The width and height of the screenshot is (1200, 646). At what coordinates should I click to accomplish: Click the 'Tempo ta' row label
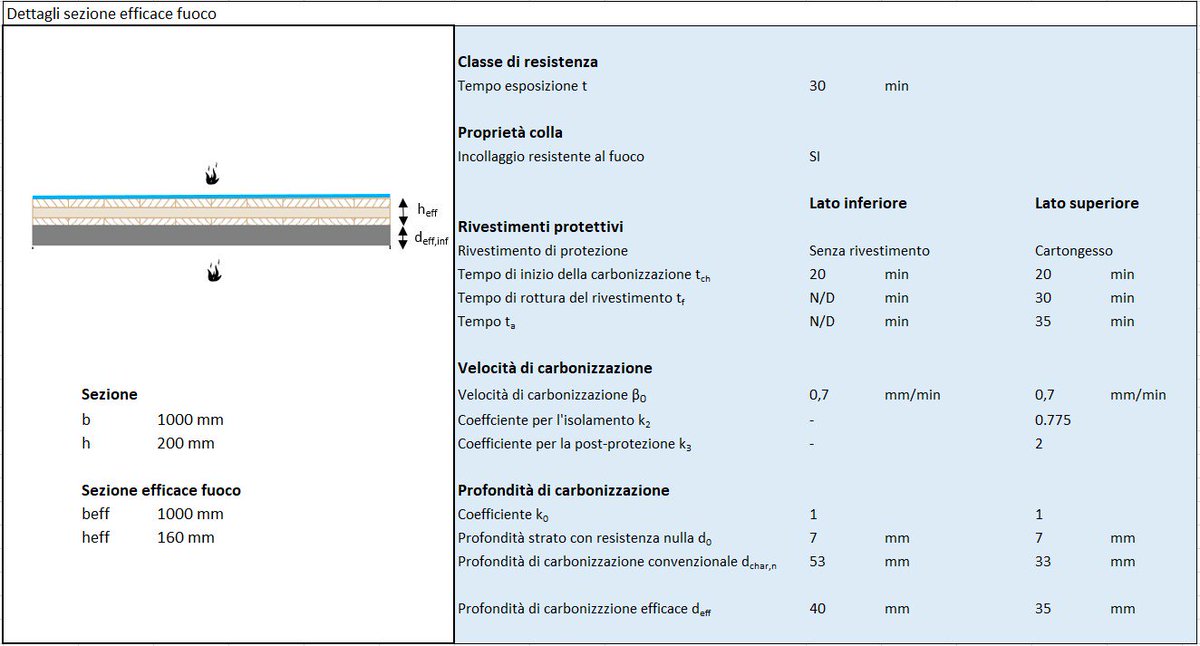(x=488, y=321)
